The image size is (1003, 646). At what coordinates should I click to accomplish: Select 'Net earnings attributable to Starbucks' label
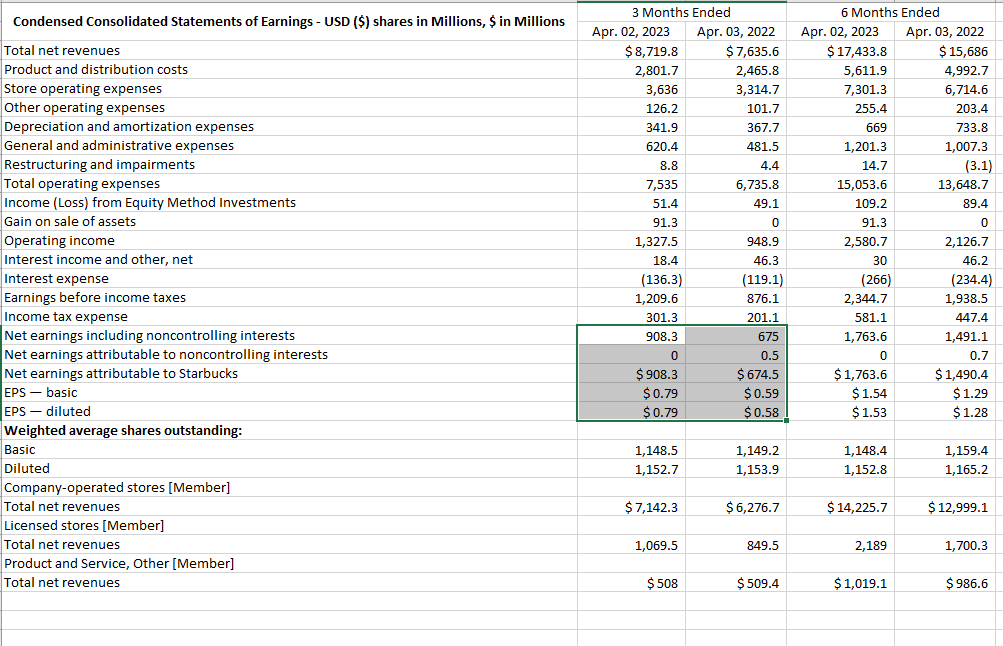(x=121, y=374)
